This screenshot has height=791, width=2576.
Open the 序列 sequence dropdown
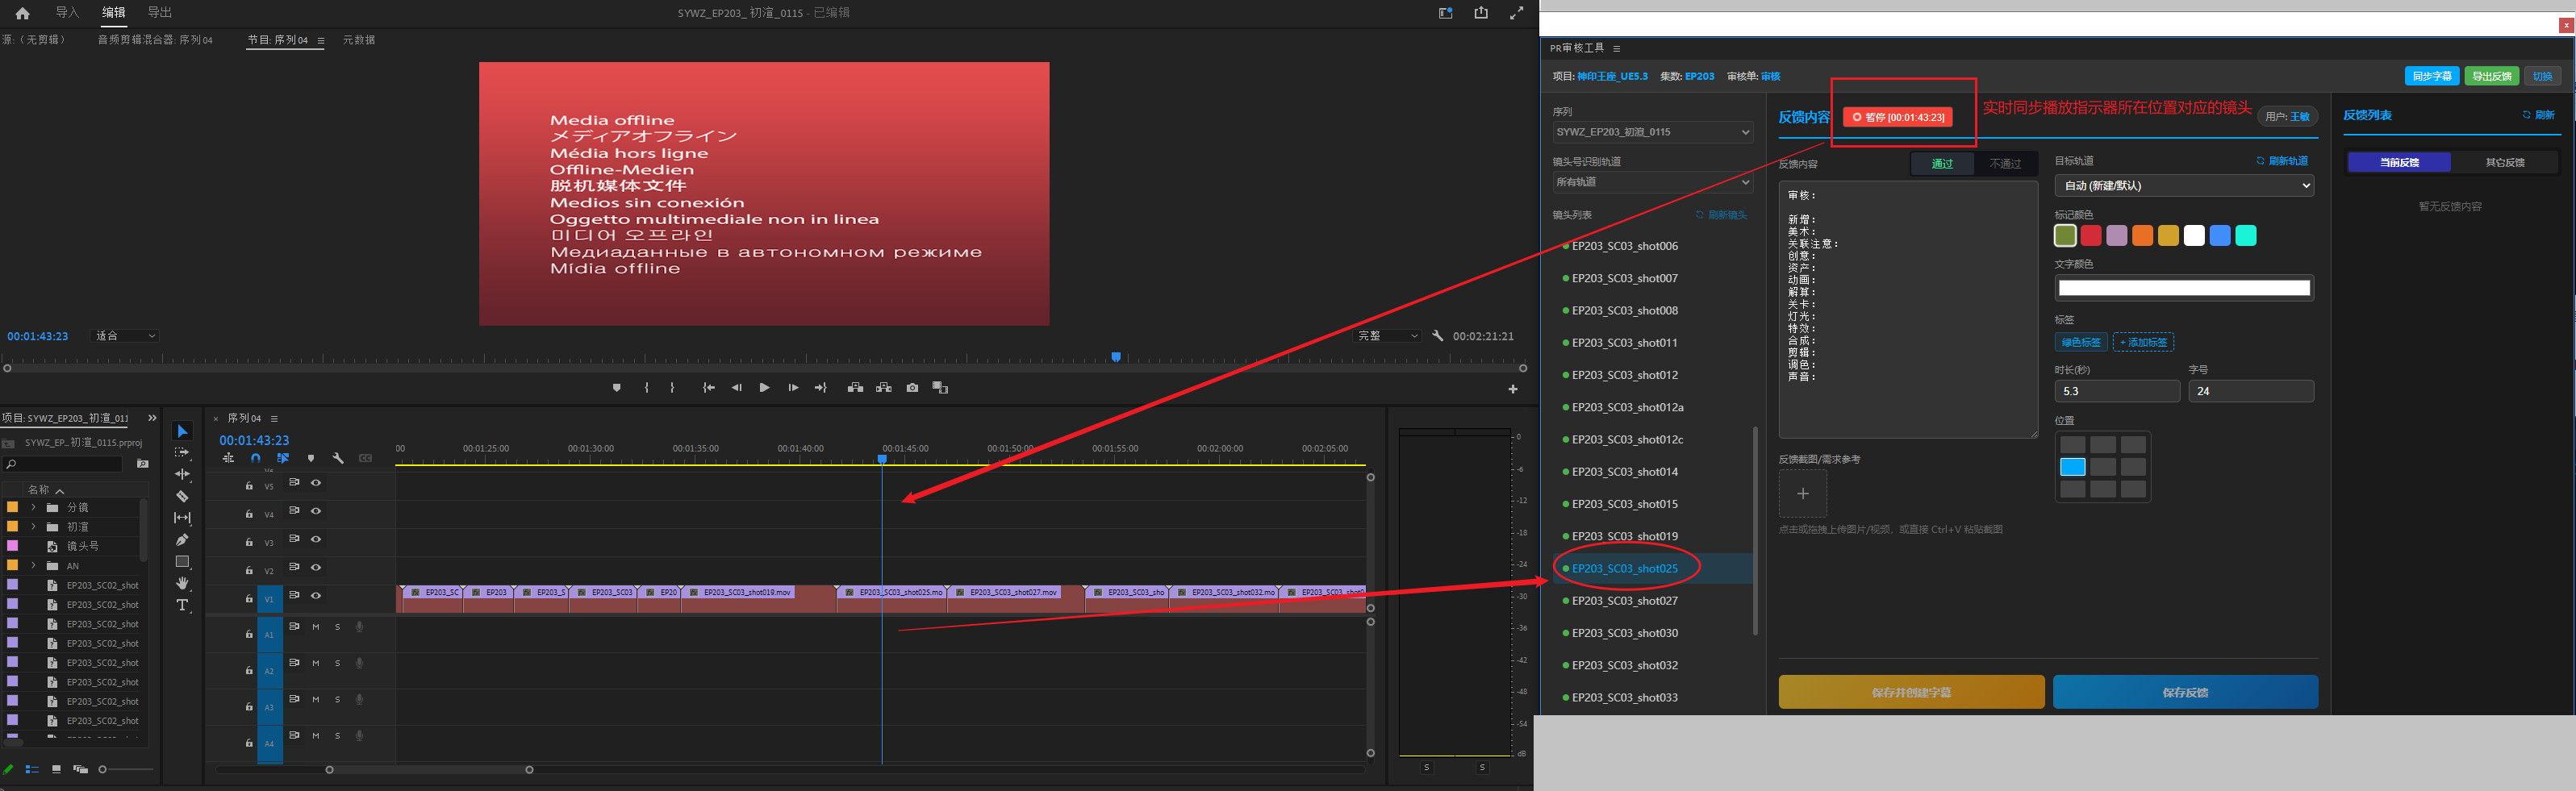pos(1652,132)
